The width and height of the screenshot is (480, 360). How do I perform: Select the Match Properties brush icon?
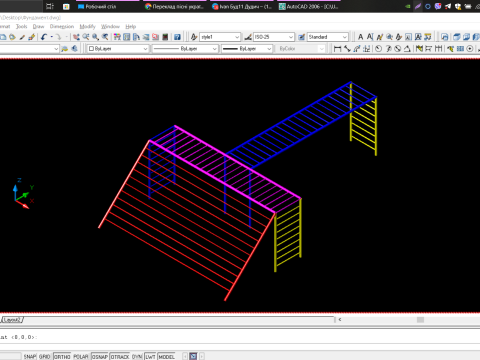click(x=22, y=37)
